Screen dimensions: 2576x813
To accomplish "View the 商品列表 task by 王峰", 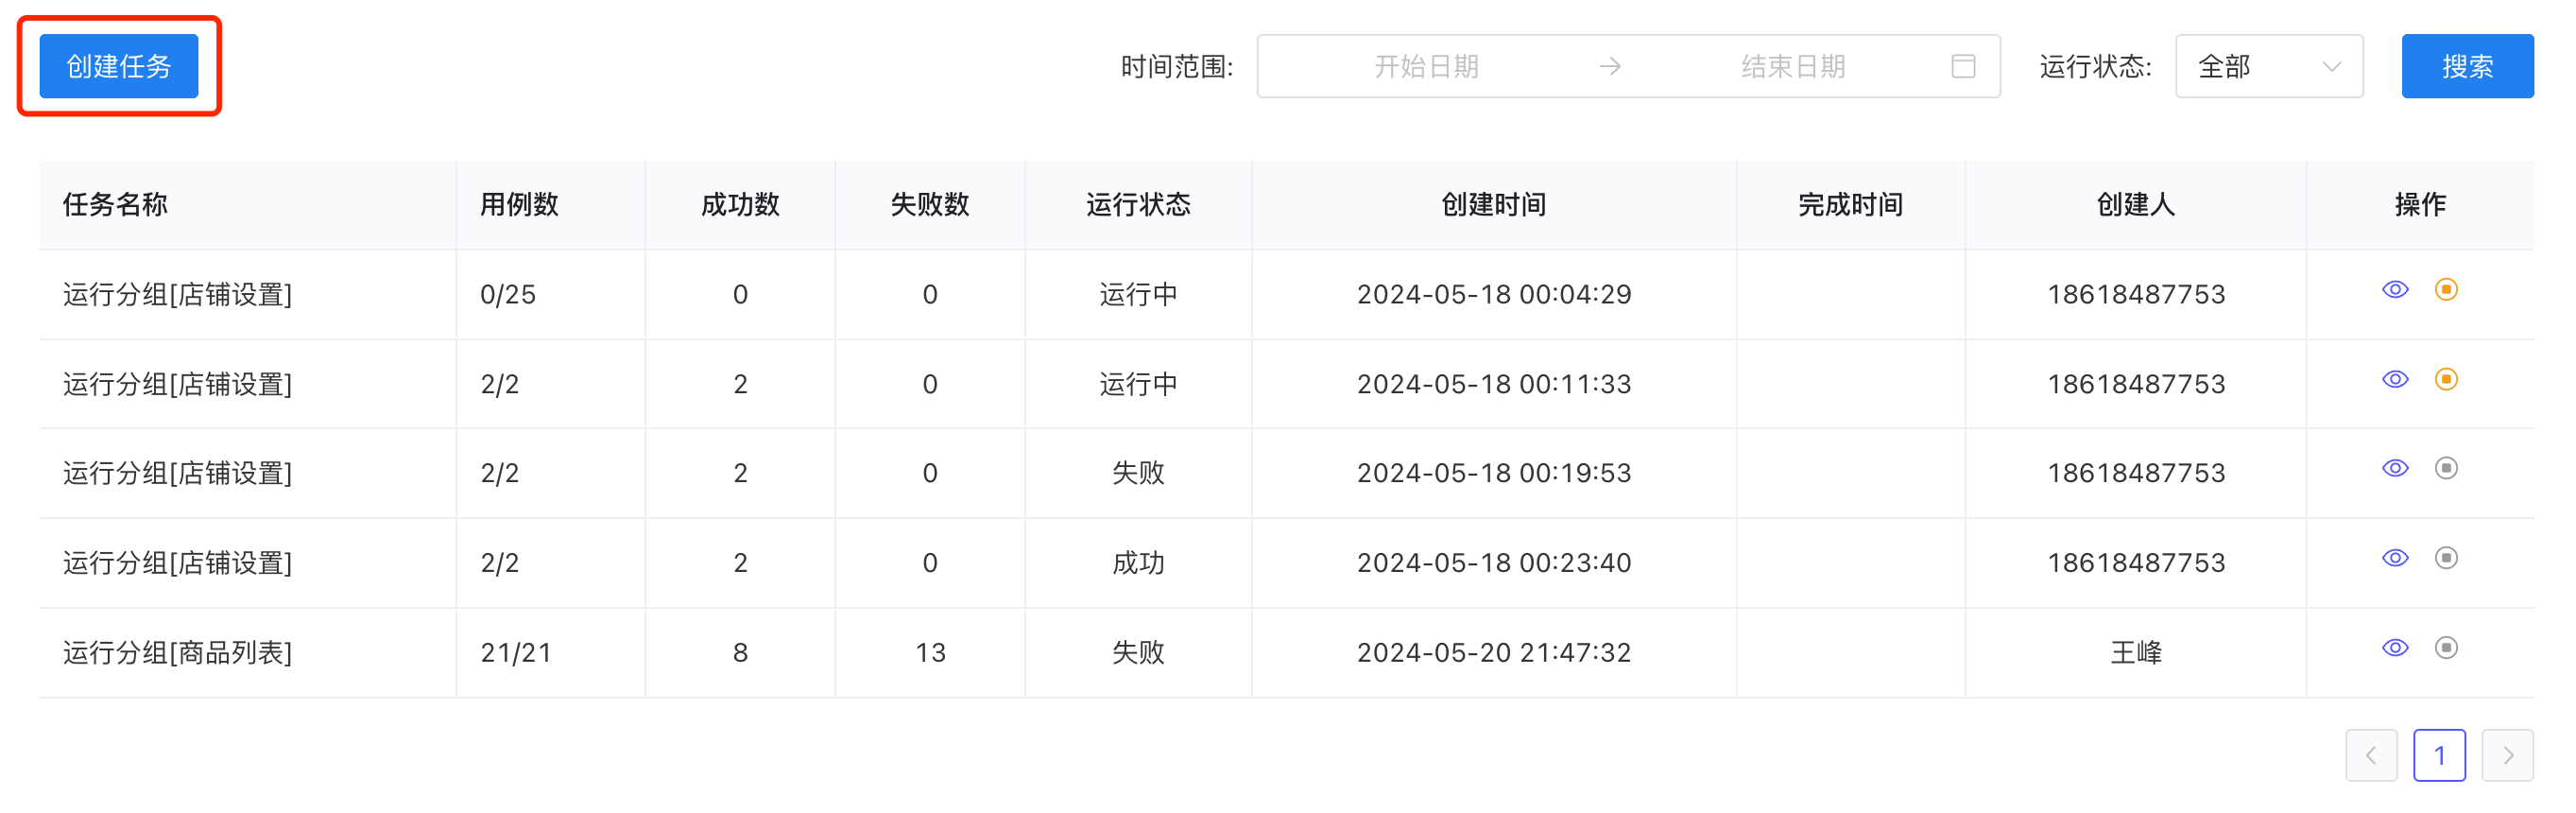I will click(x=2394, y=648).
